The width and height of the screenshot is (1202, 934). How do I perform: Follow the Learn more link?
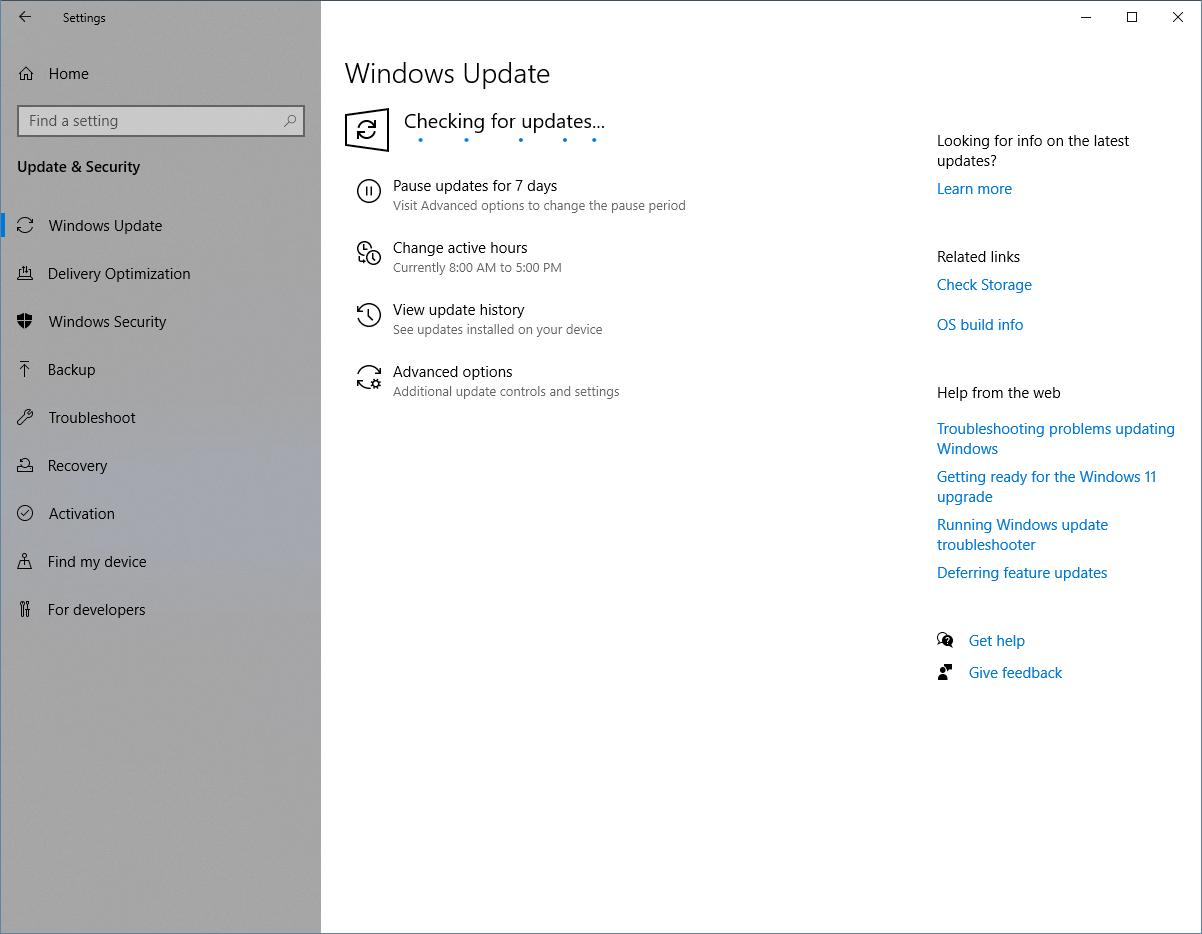click(x=974, y=189)
